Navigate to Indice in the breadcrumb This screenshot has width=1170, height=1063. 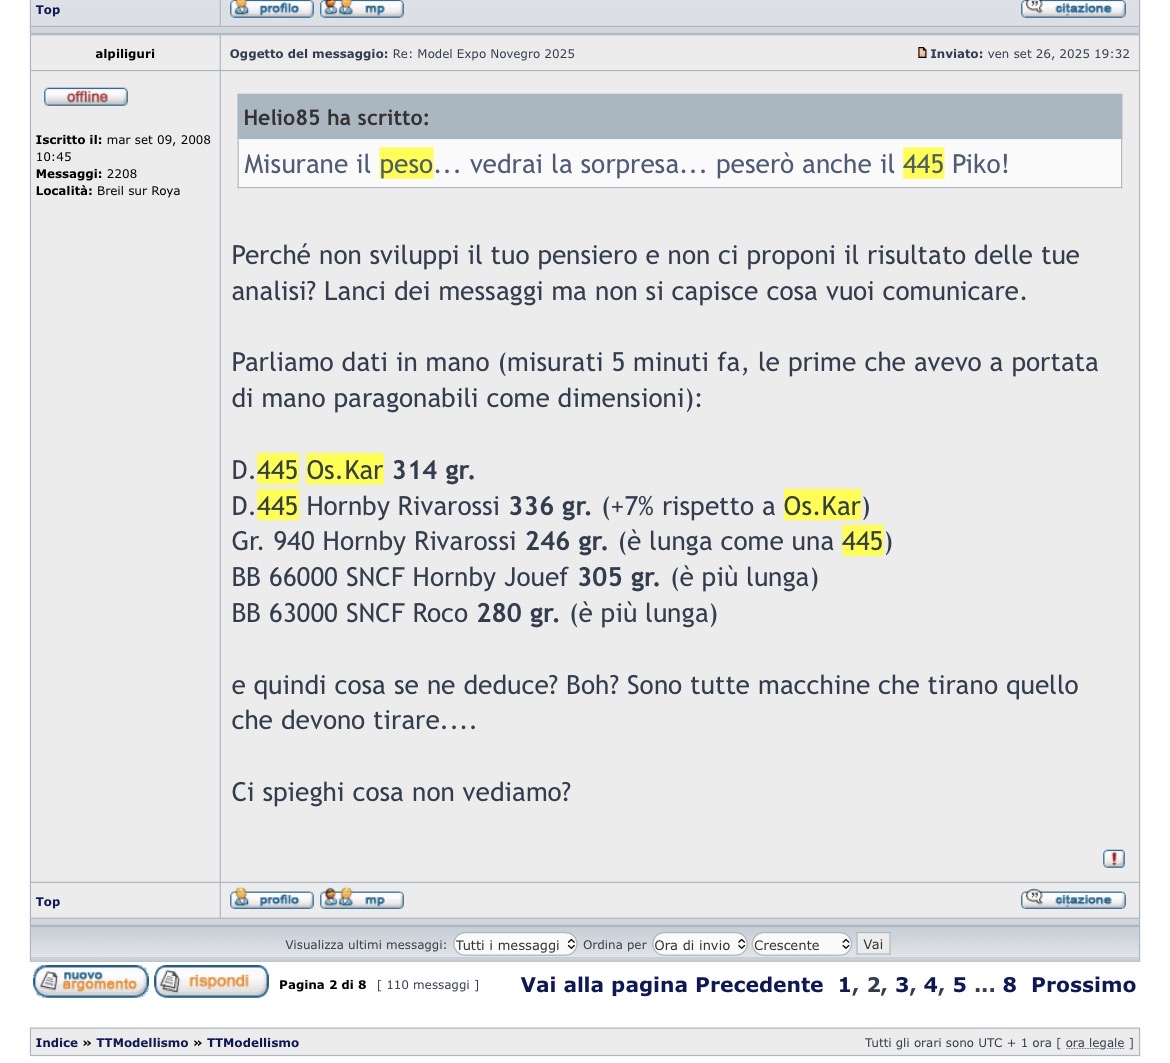[x=57, y=1043]
